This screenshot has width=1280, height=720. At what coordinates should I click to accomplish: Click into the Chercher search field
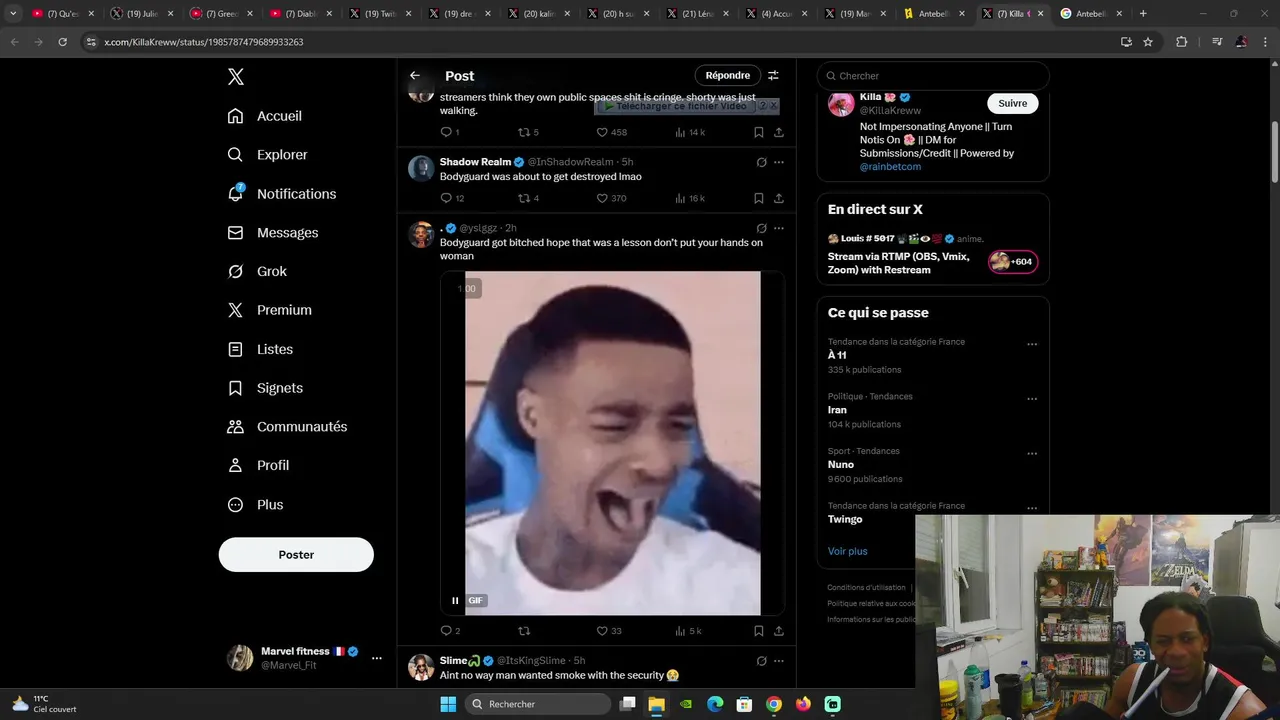click(933, 76)
